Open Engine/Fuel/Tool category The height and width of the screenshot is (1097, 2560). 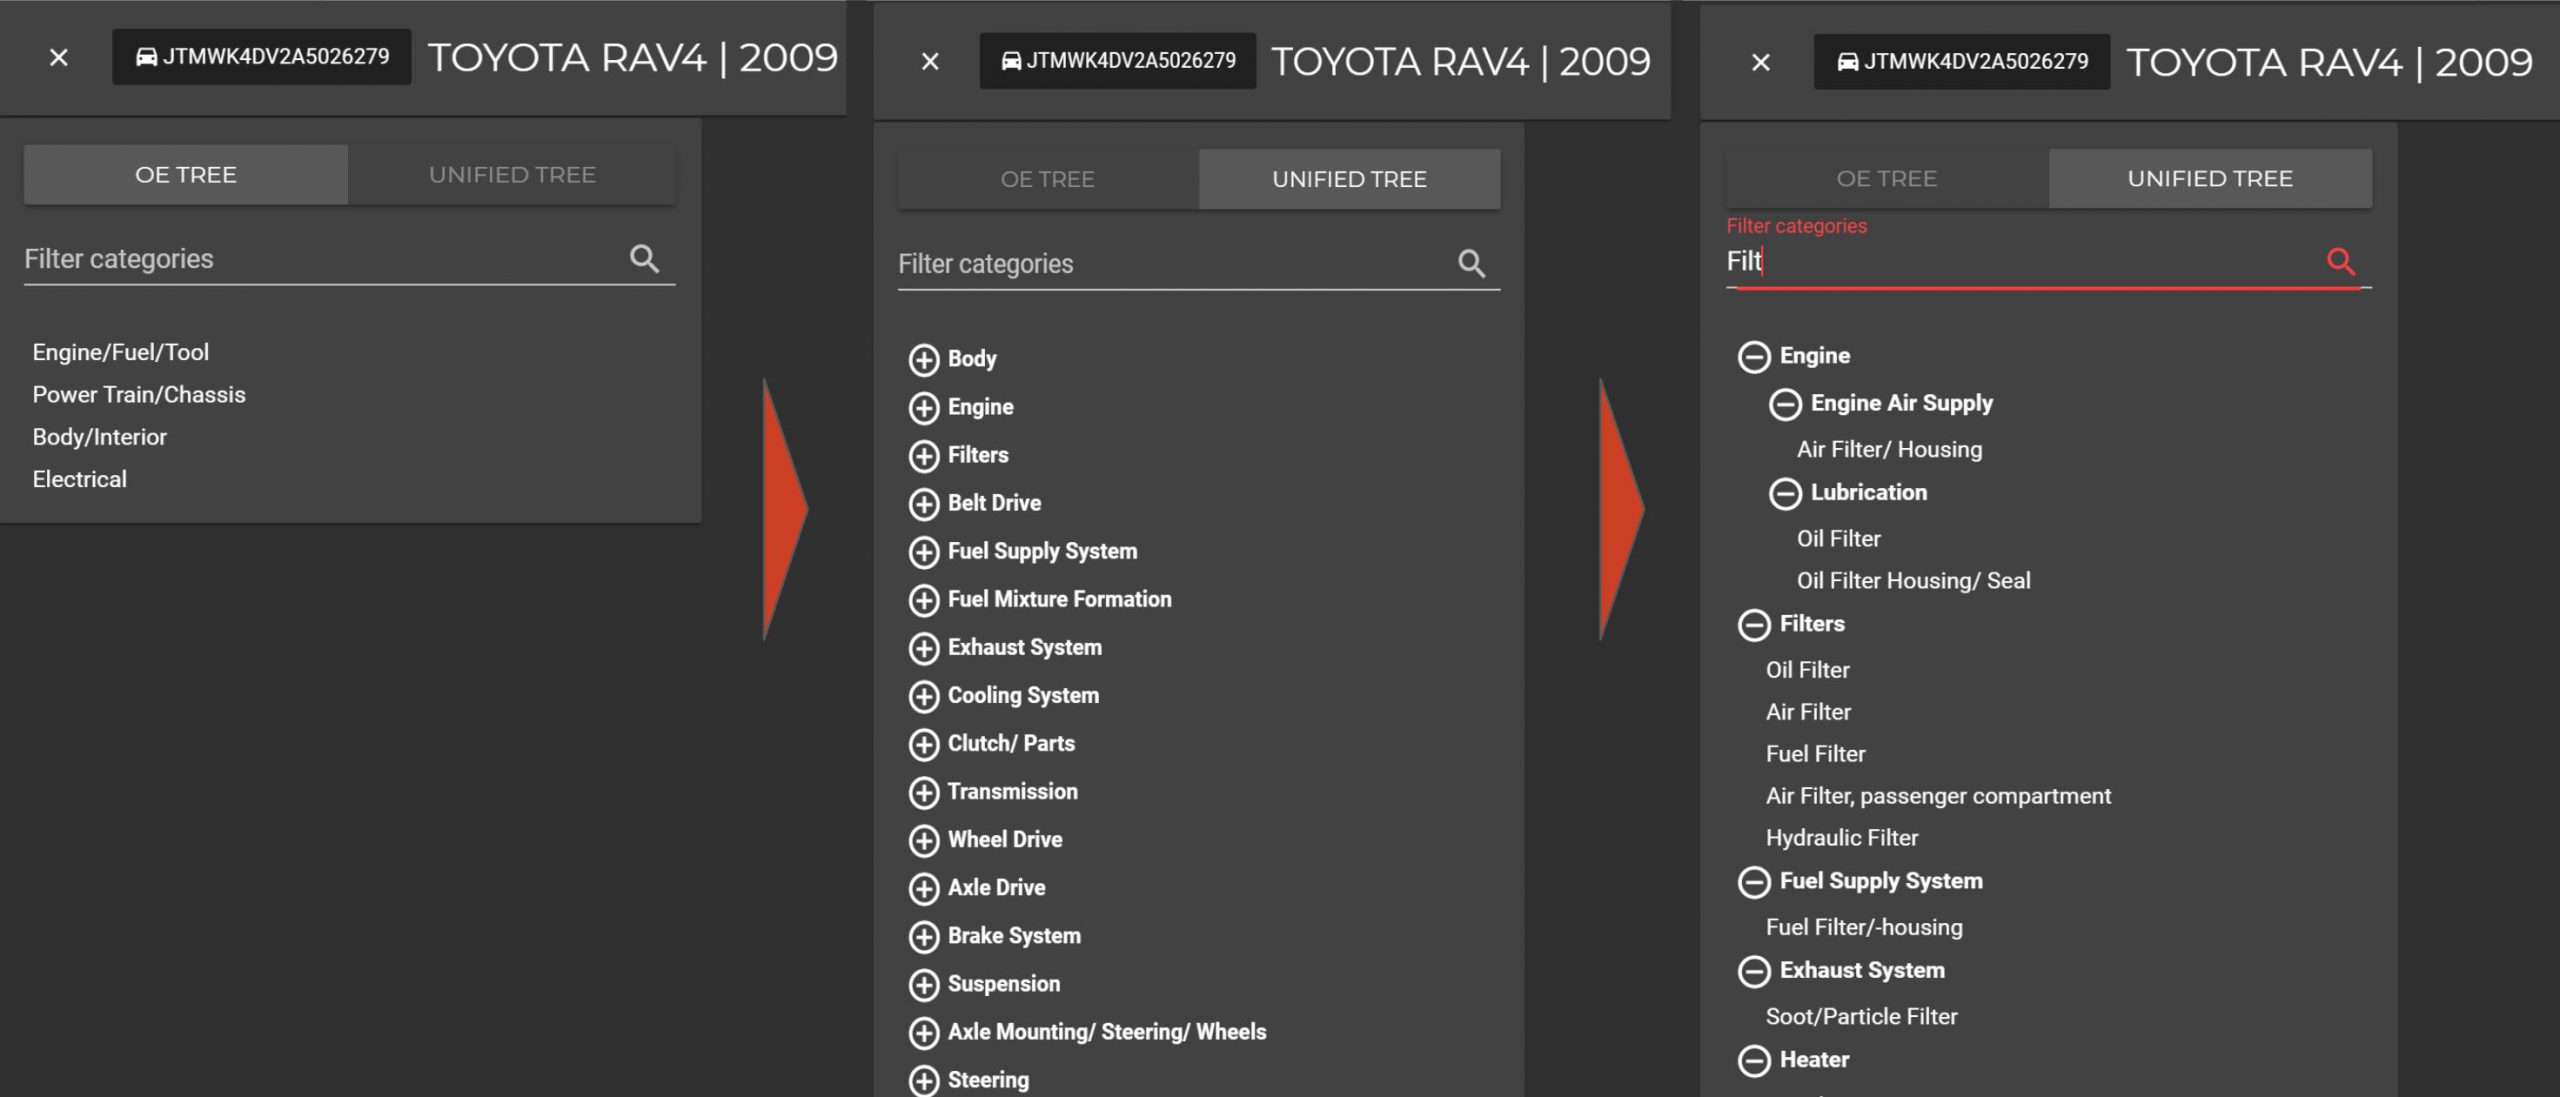coord(121,352)
